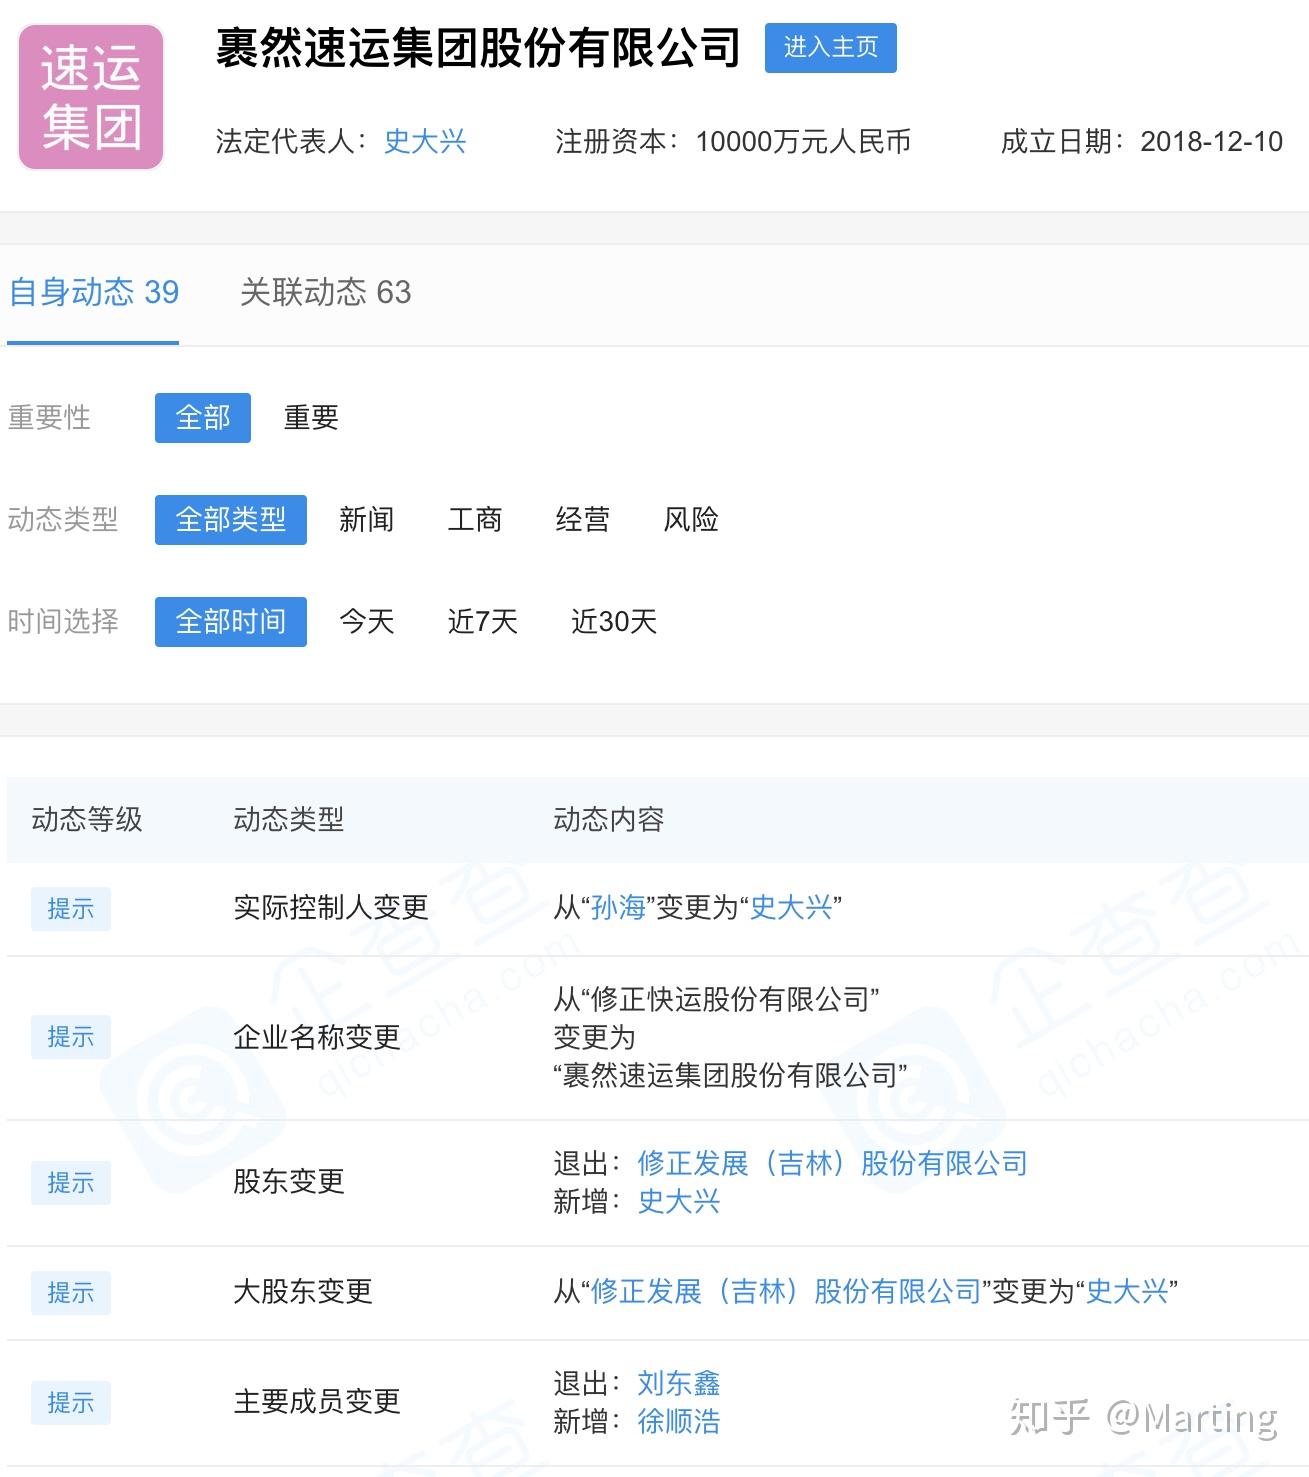Open 史大兴 link in 实际控制人变更 row
Screen dimensions: 1309x1477
[791, 908]
